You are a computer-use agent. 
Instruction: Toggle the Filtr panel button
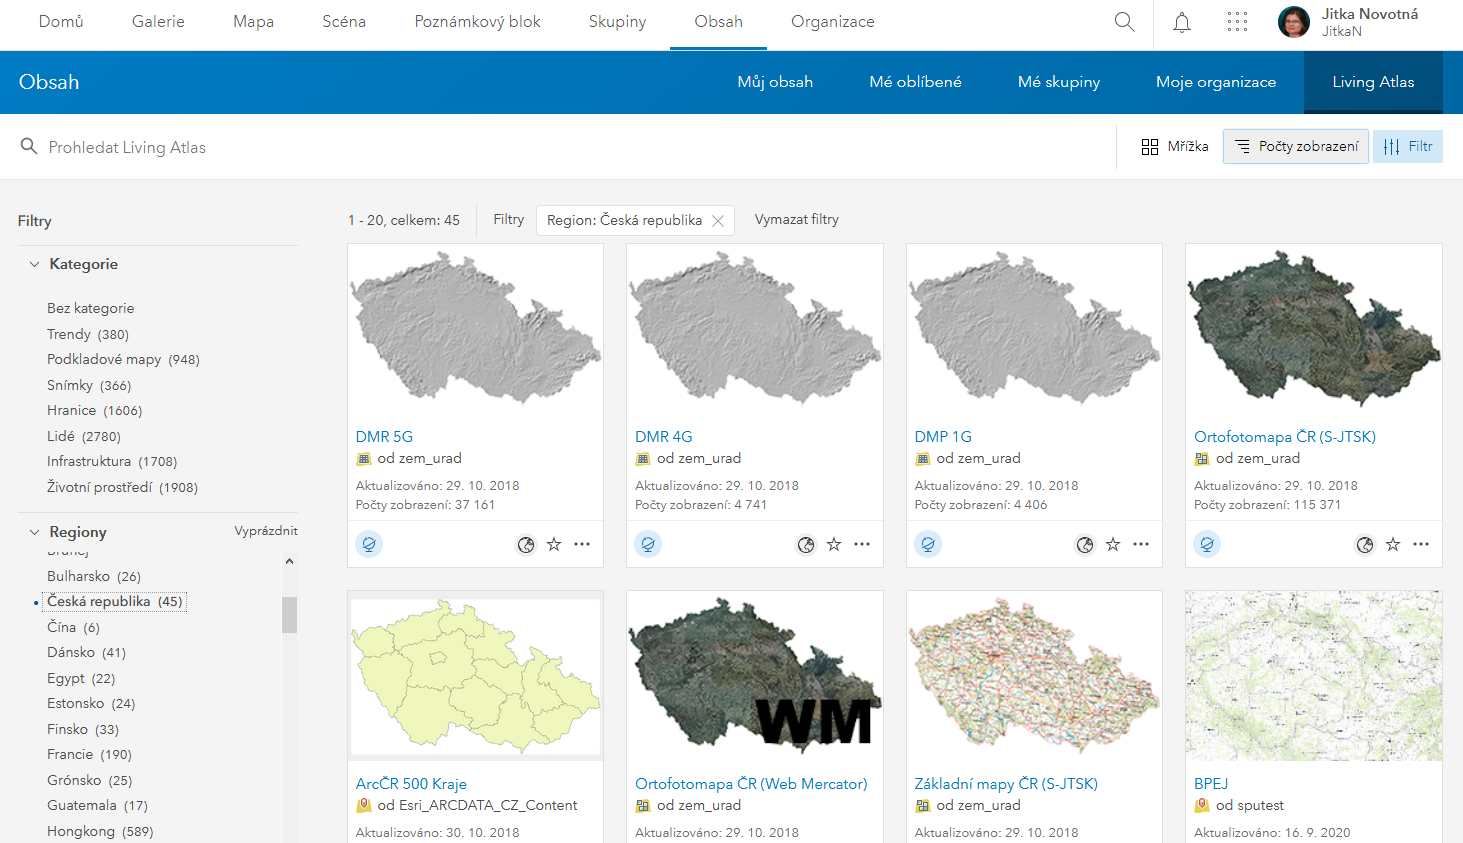1408,147
